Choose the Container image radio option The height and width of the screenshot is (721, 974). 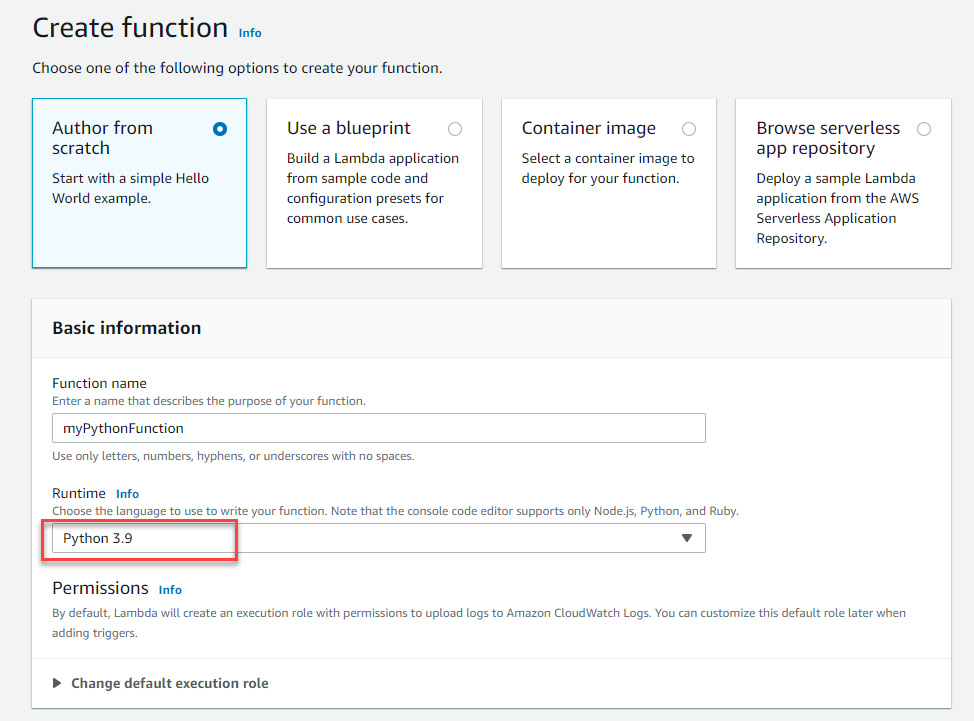(x=689, y=129)
